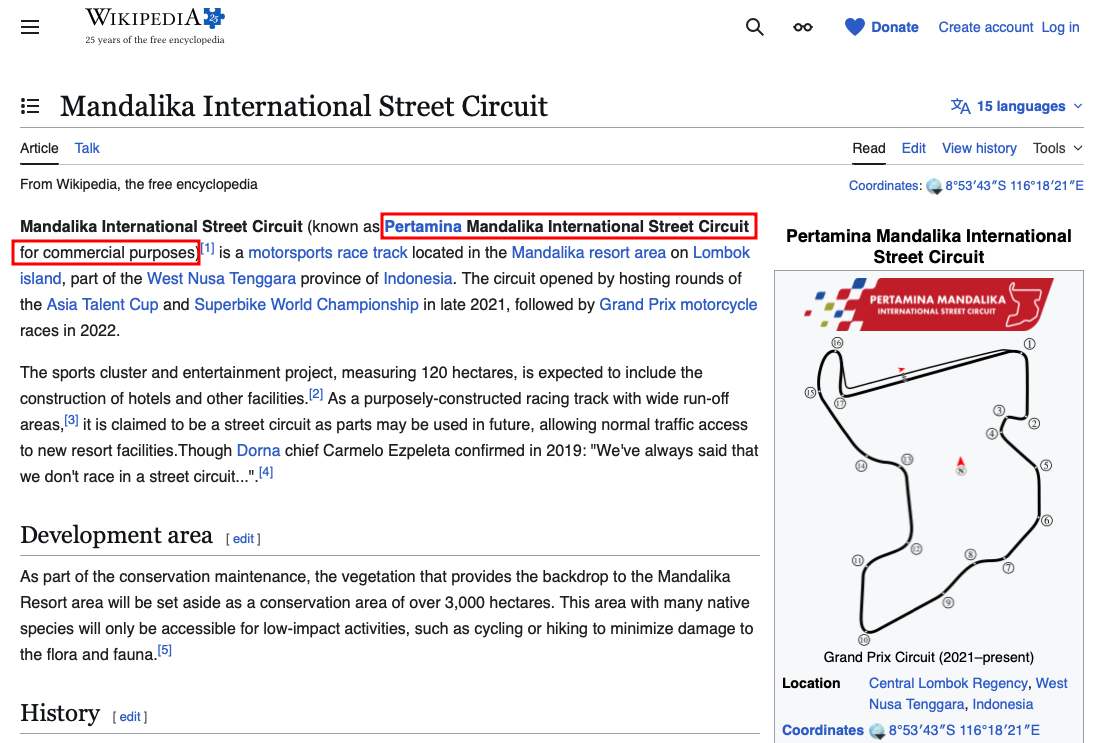Click the article title Mandalika International Street Circuit
1094x743 pixels.
[x=304, y=106]
